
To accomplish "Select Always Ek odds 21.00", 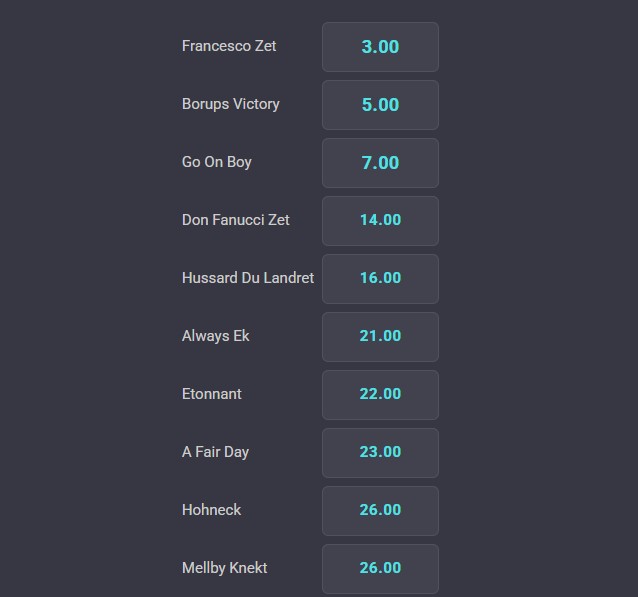I will (380, 337).
